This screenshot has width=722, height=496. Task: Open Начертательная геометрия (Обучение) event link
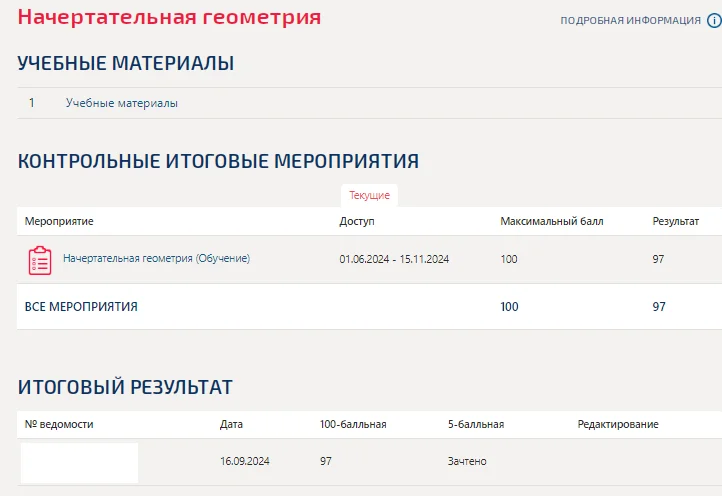[x=157, y=258]
